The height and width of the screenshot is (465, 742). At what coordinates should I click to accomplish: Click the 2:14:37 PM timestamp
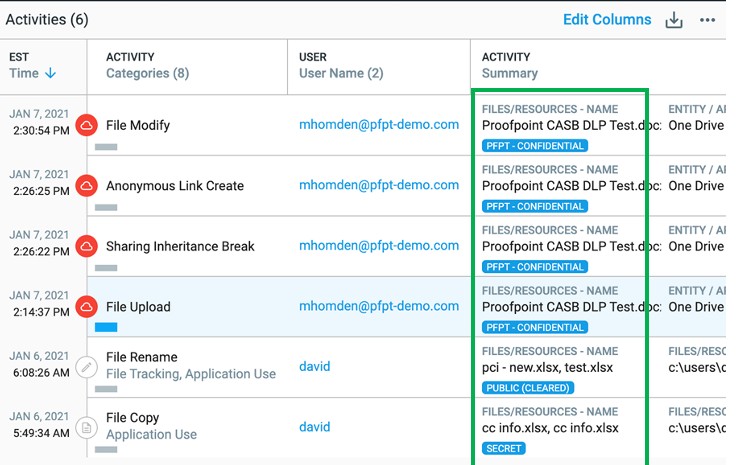tap(41, 312)
